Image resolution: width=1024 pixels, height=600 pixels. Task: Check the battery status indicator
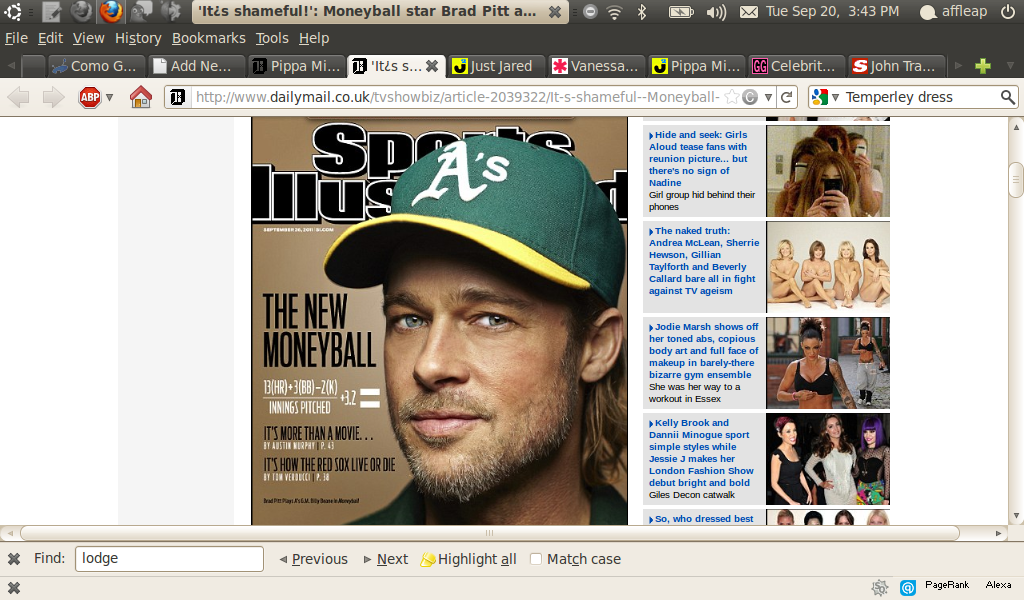click(x=680, y=12)
